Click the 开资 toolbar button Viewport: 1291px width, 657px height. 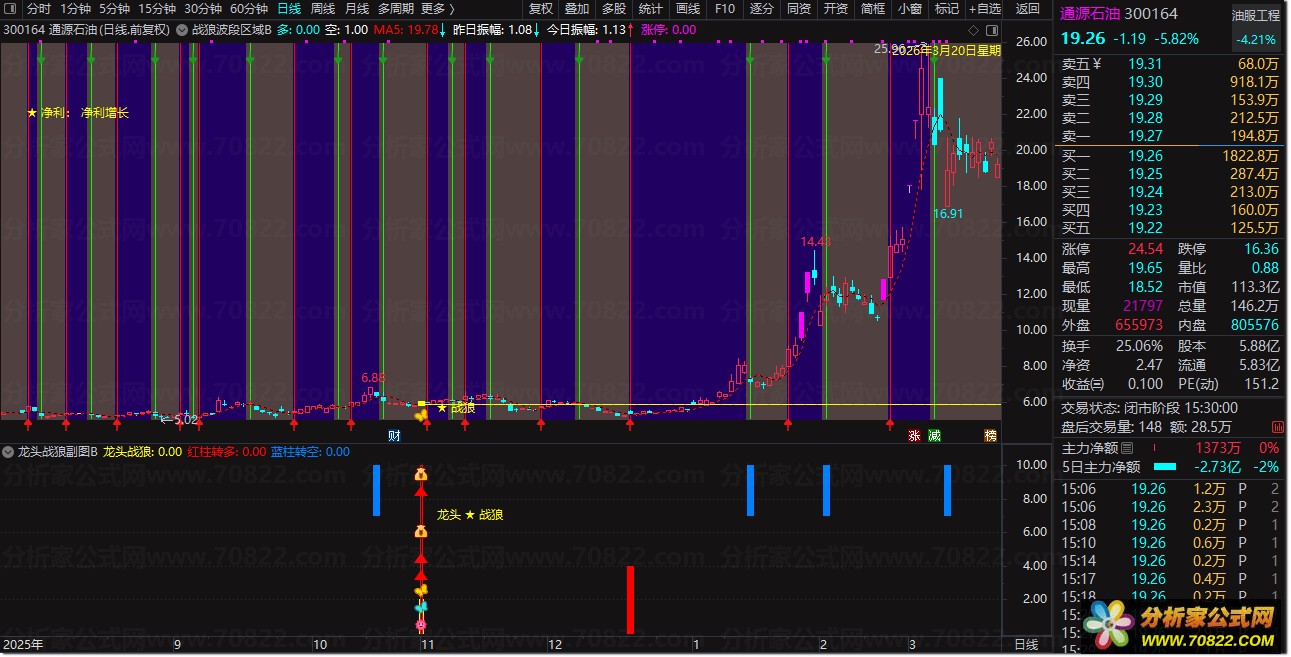pyautogui.click(x=836, y=9)
